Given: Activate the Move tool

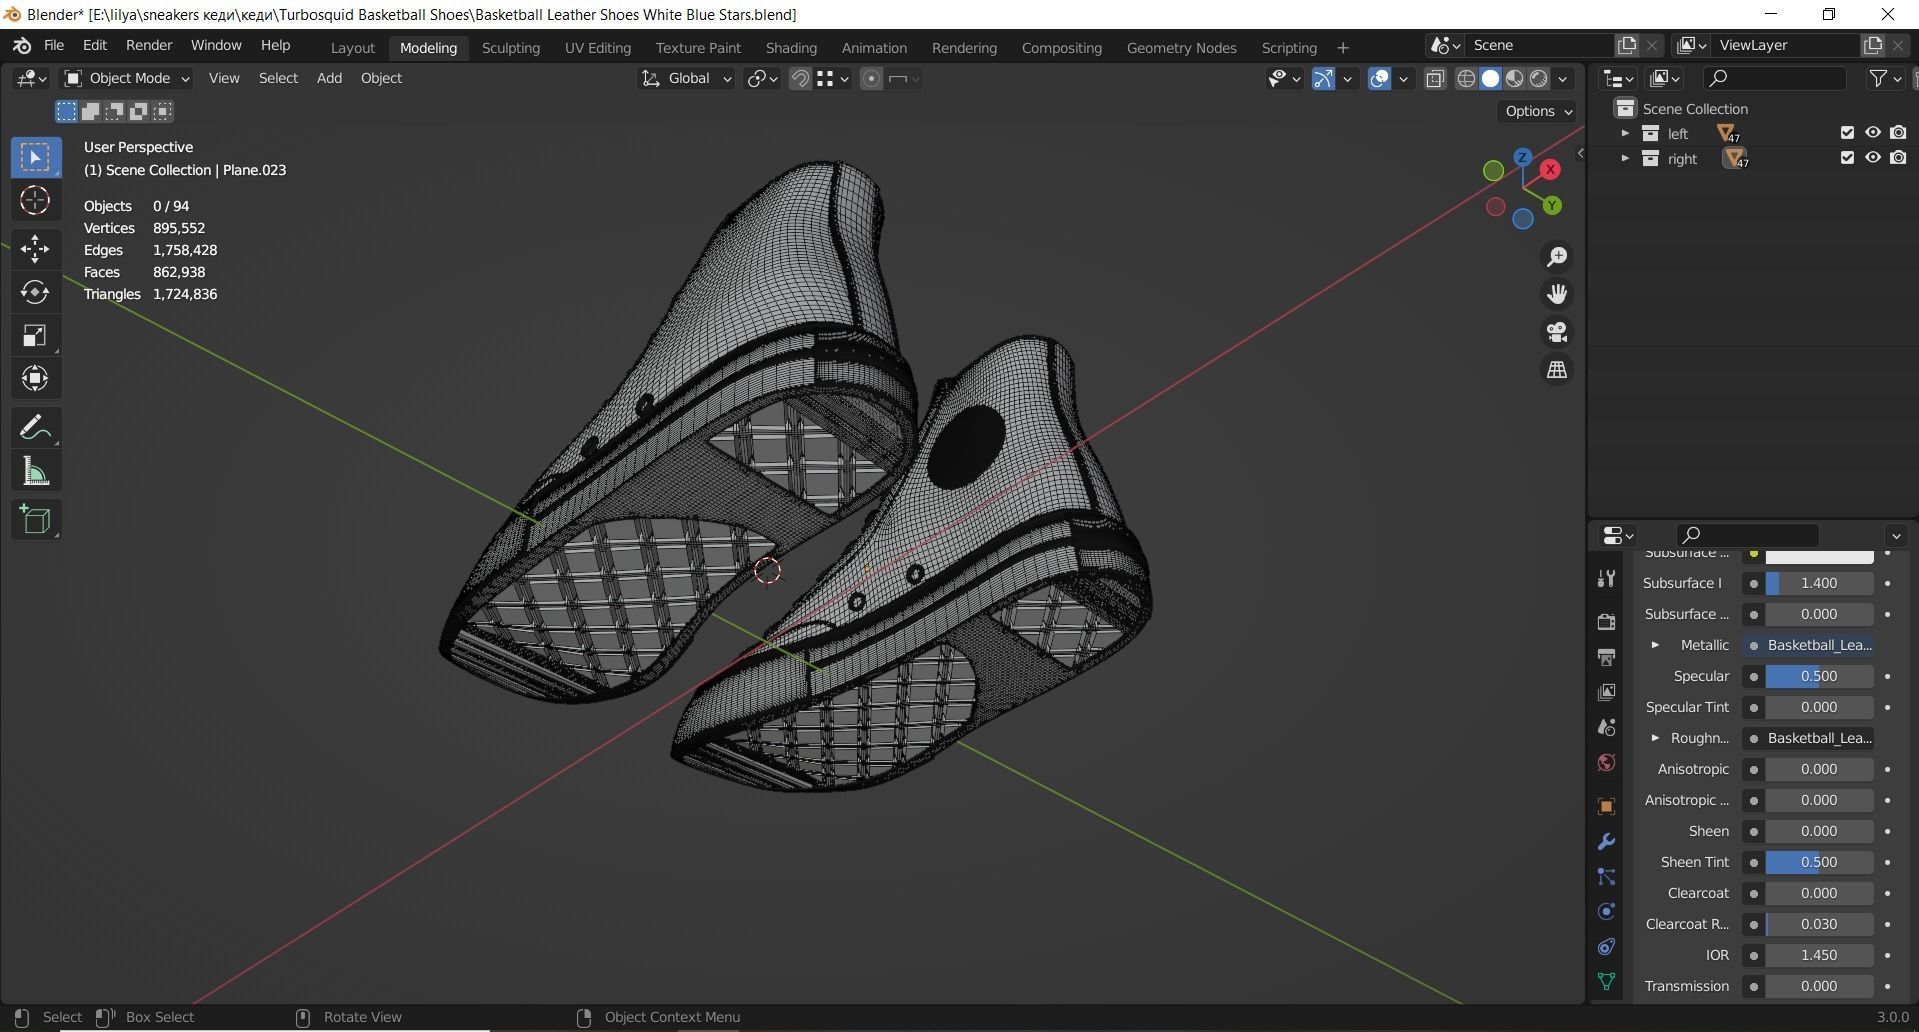Looking at the screenshot, I should click(35, 248).
